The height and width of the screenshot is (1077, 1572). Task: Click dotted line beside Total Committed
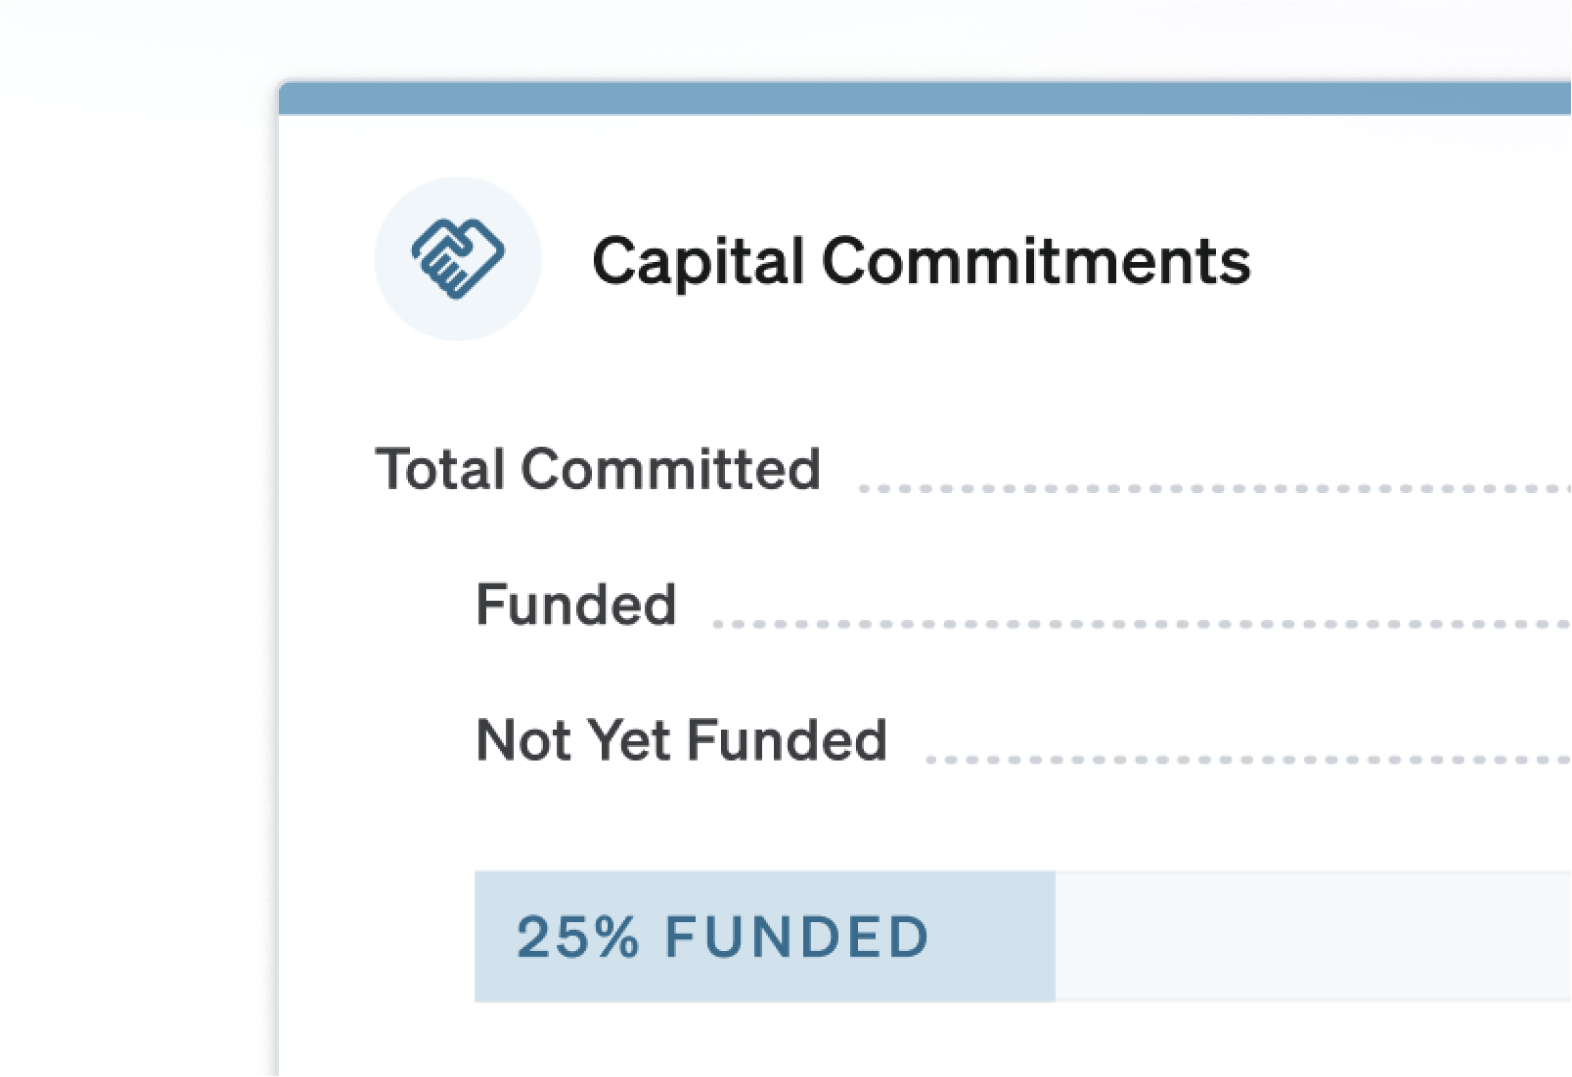1215,489
